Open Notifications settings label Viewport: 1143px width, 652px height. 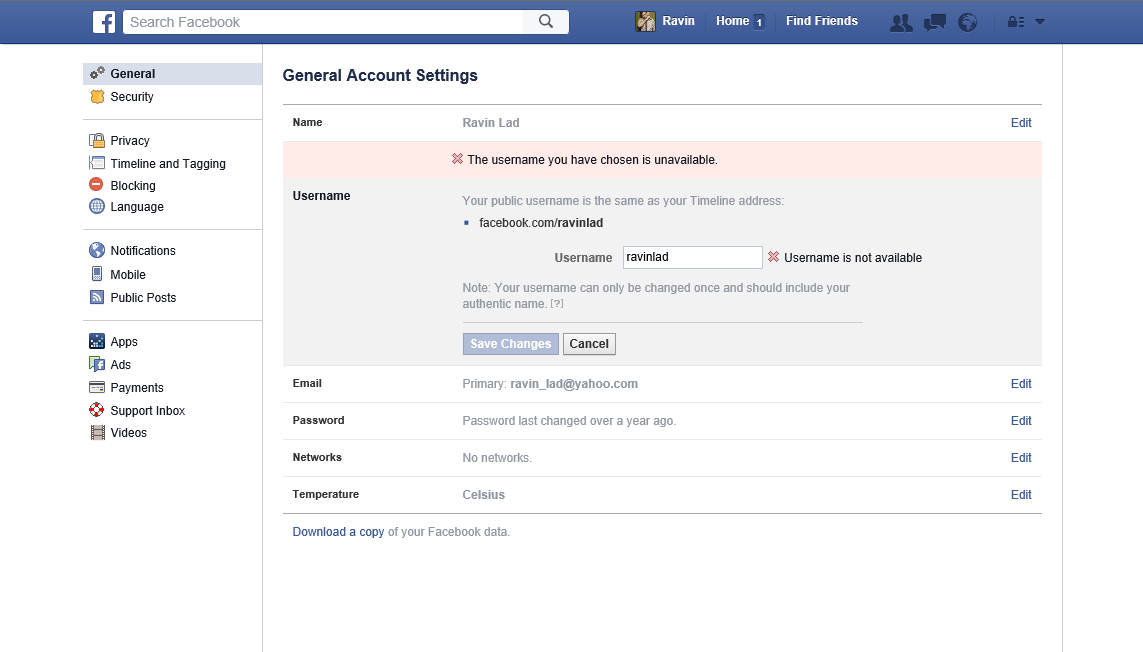[x=143, y=250]
